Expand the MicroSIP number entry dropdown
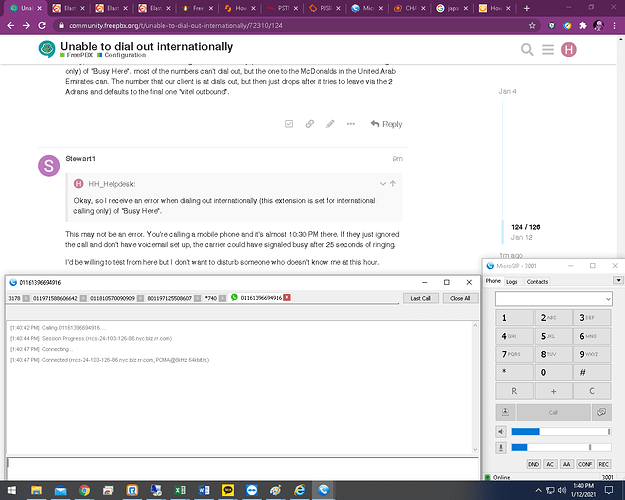 [606, 299]
